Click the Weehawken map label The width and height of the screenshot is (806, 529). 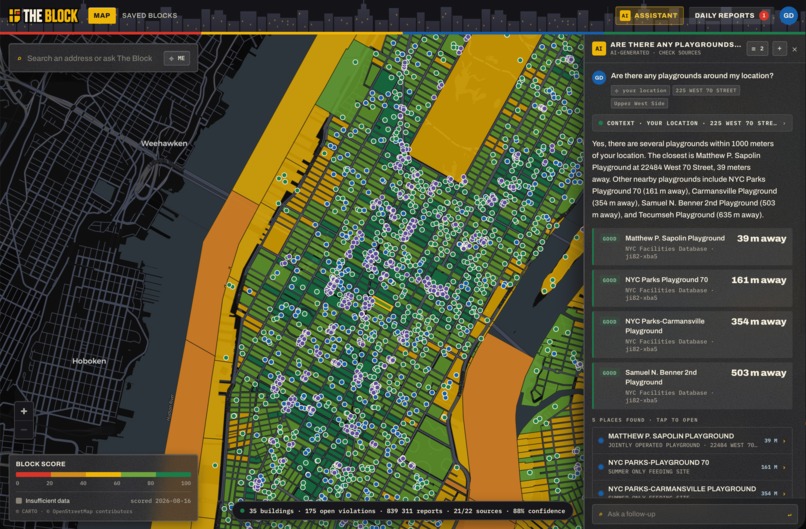click(x=164, y=143)
